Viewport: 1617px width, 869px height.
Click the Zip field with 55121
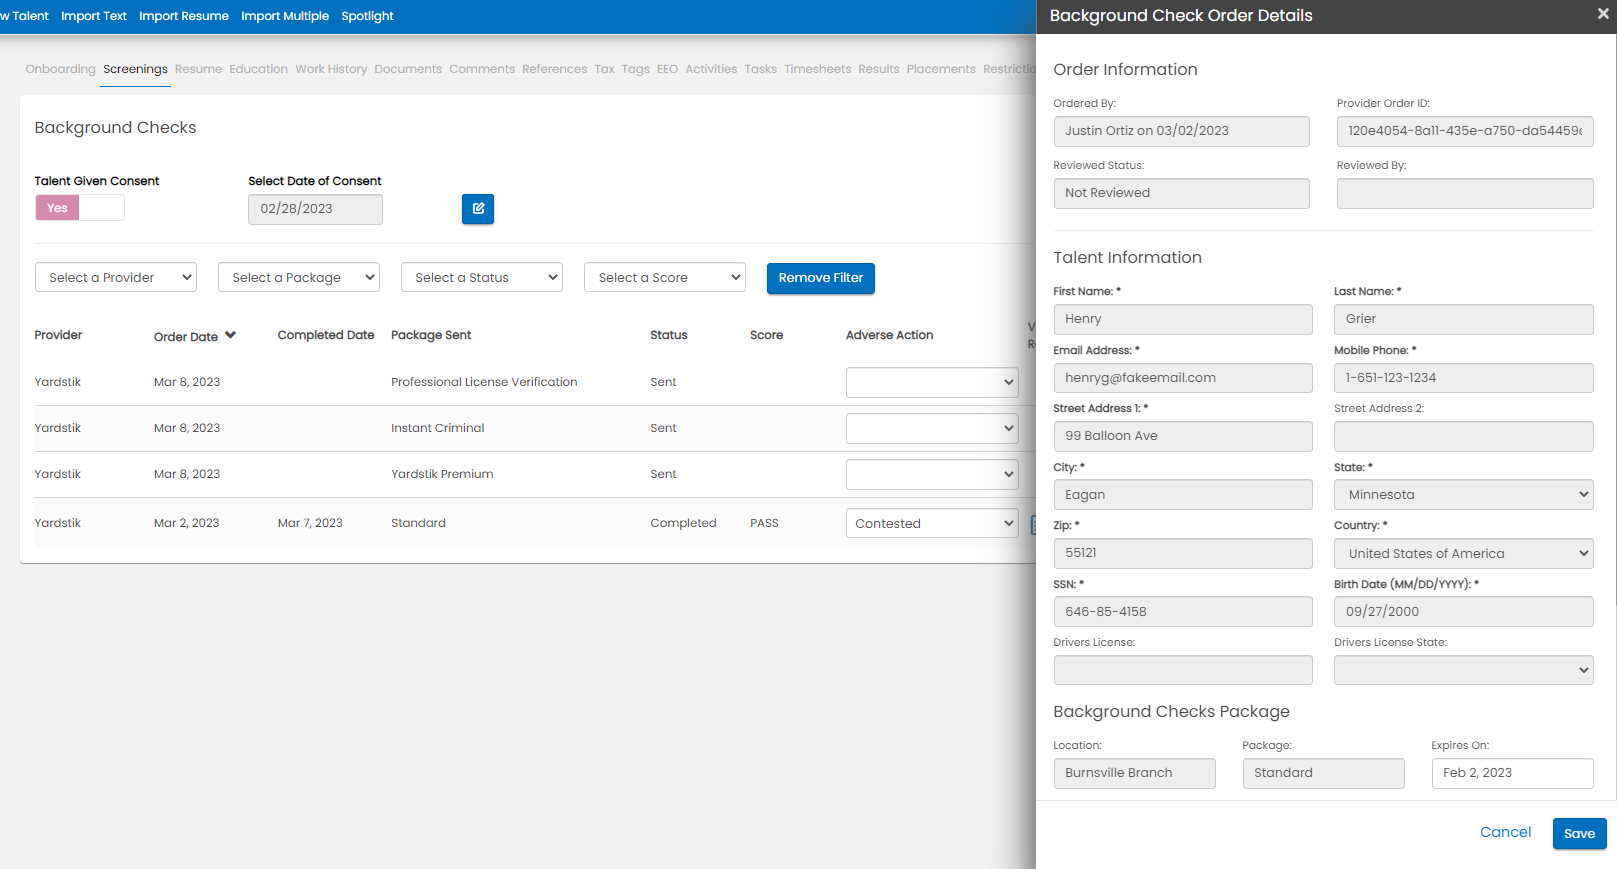click(x=1183, y=553)
